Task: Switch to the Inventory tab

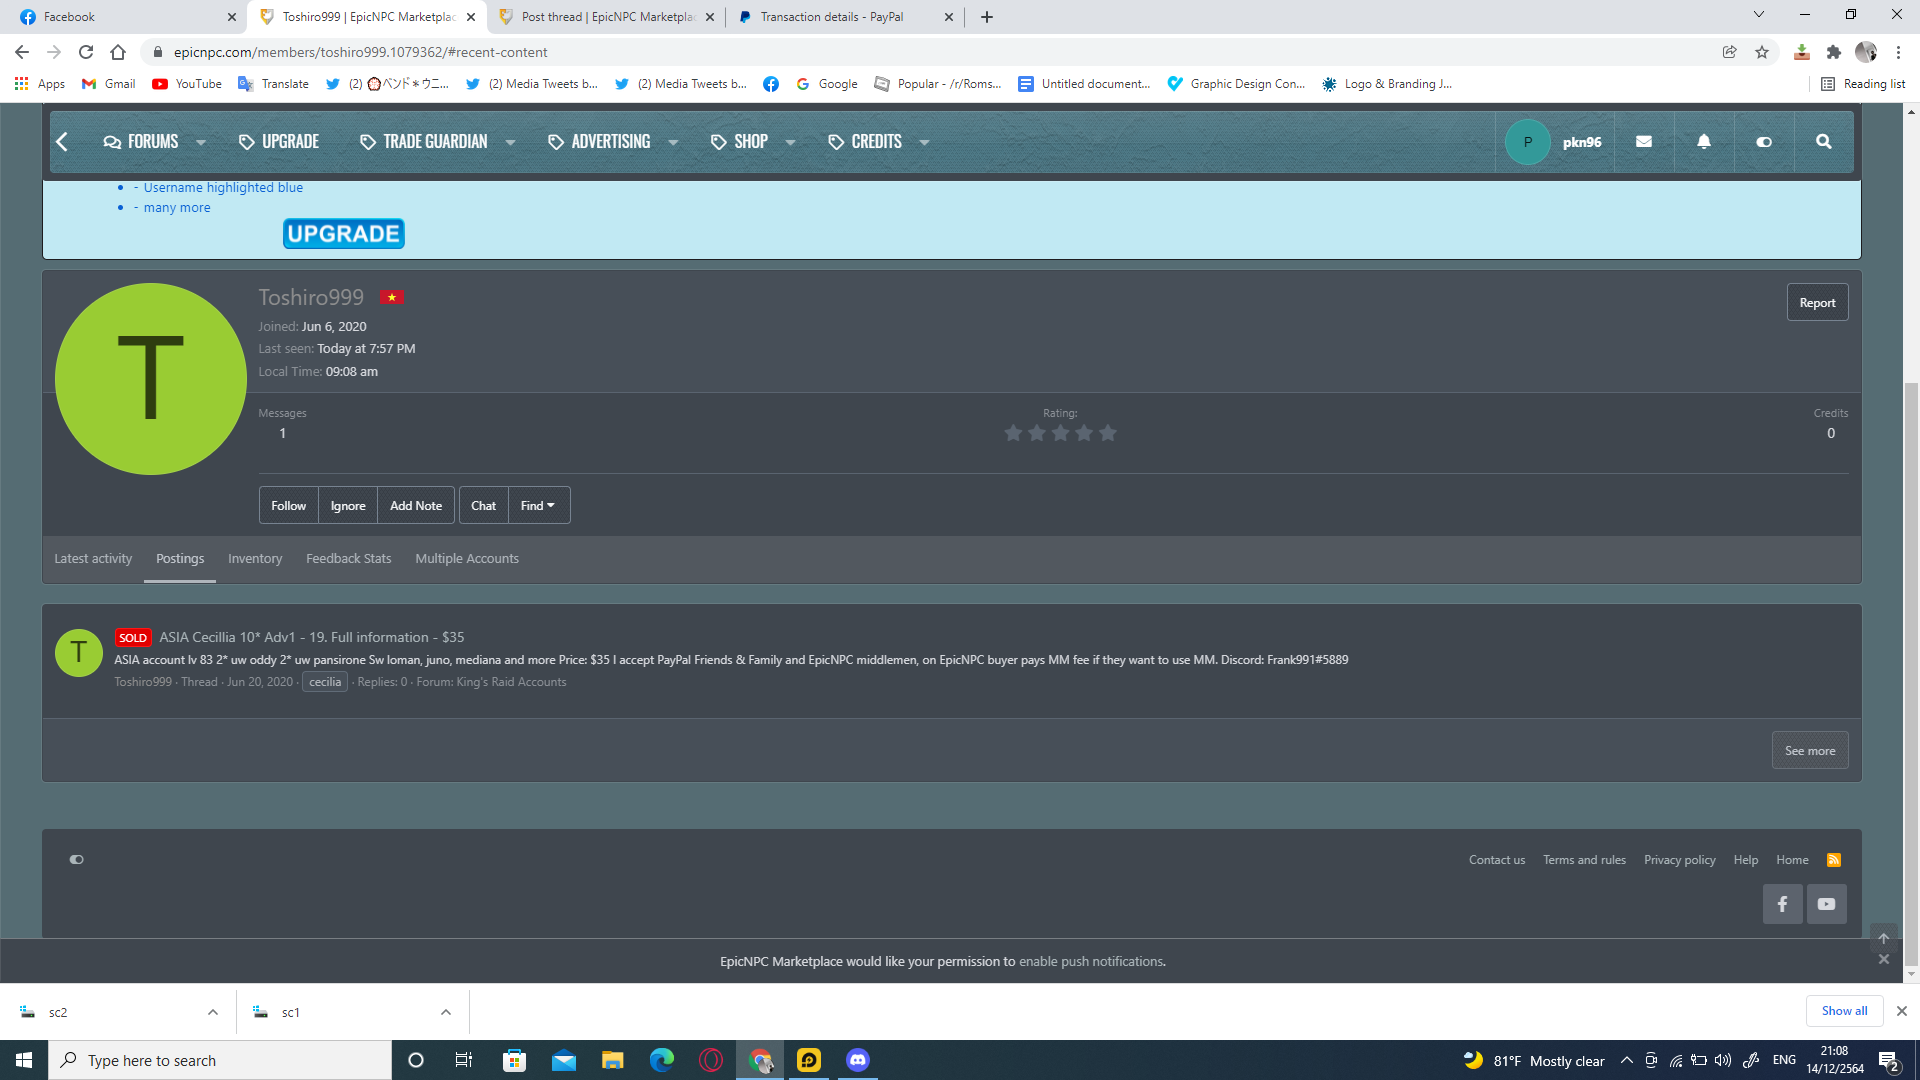Action: point(255,559)
